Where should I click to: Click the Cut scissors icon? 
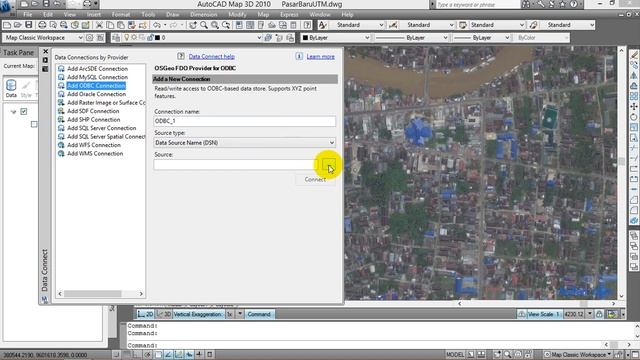coord(99,25)
